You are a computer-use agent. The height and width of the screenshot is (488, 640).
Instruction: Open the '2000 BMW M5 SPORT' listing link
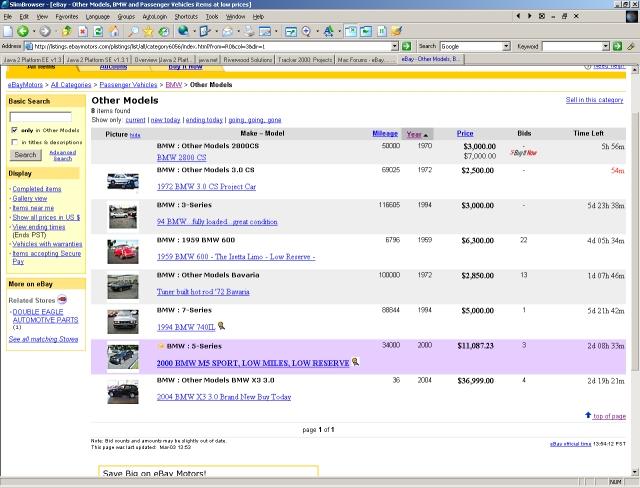(253, 363)
